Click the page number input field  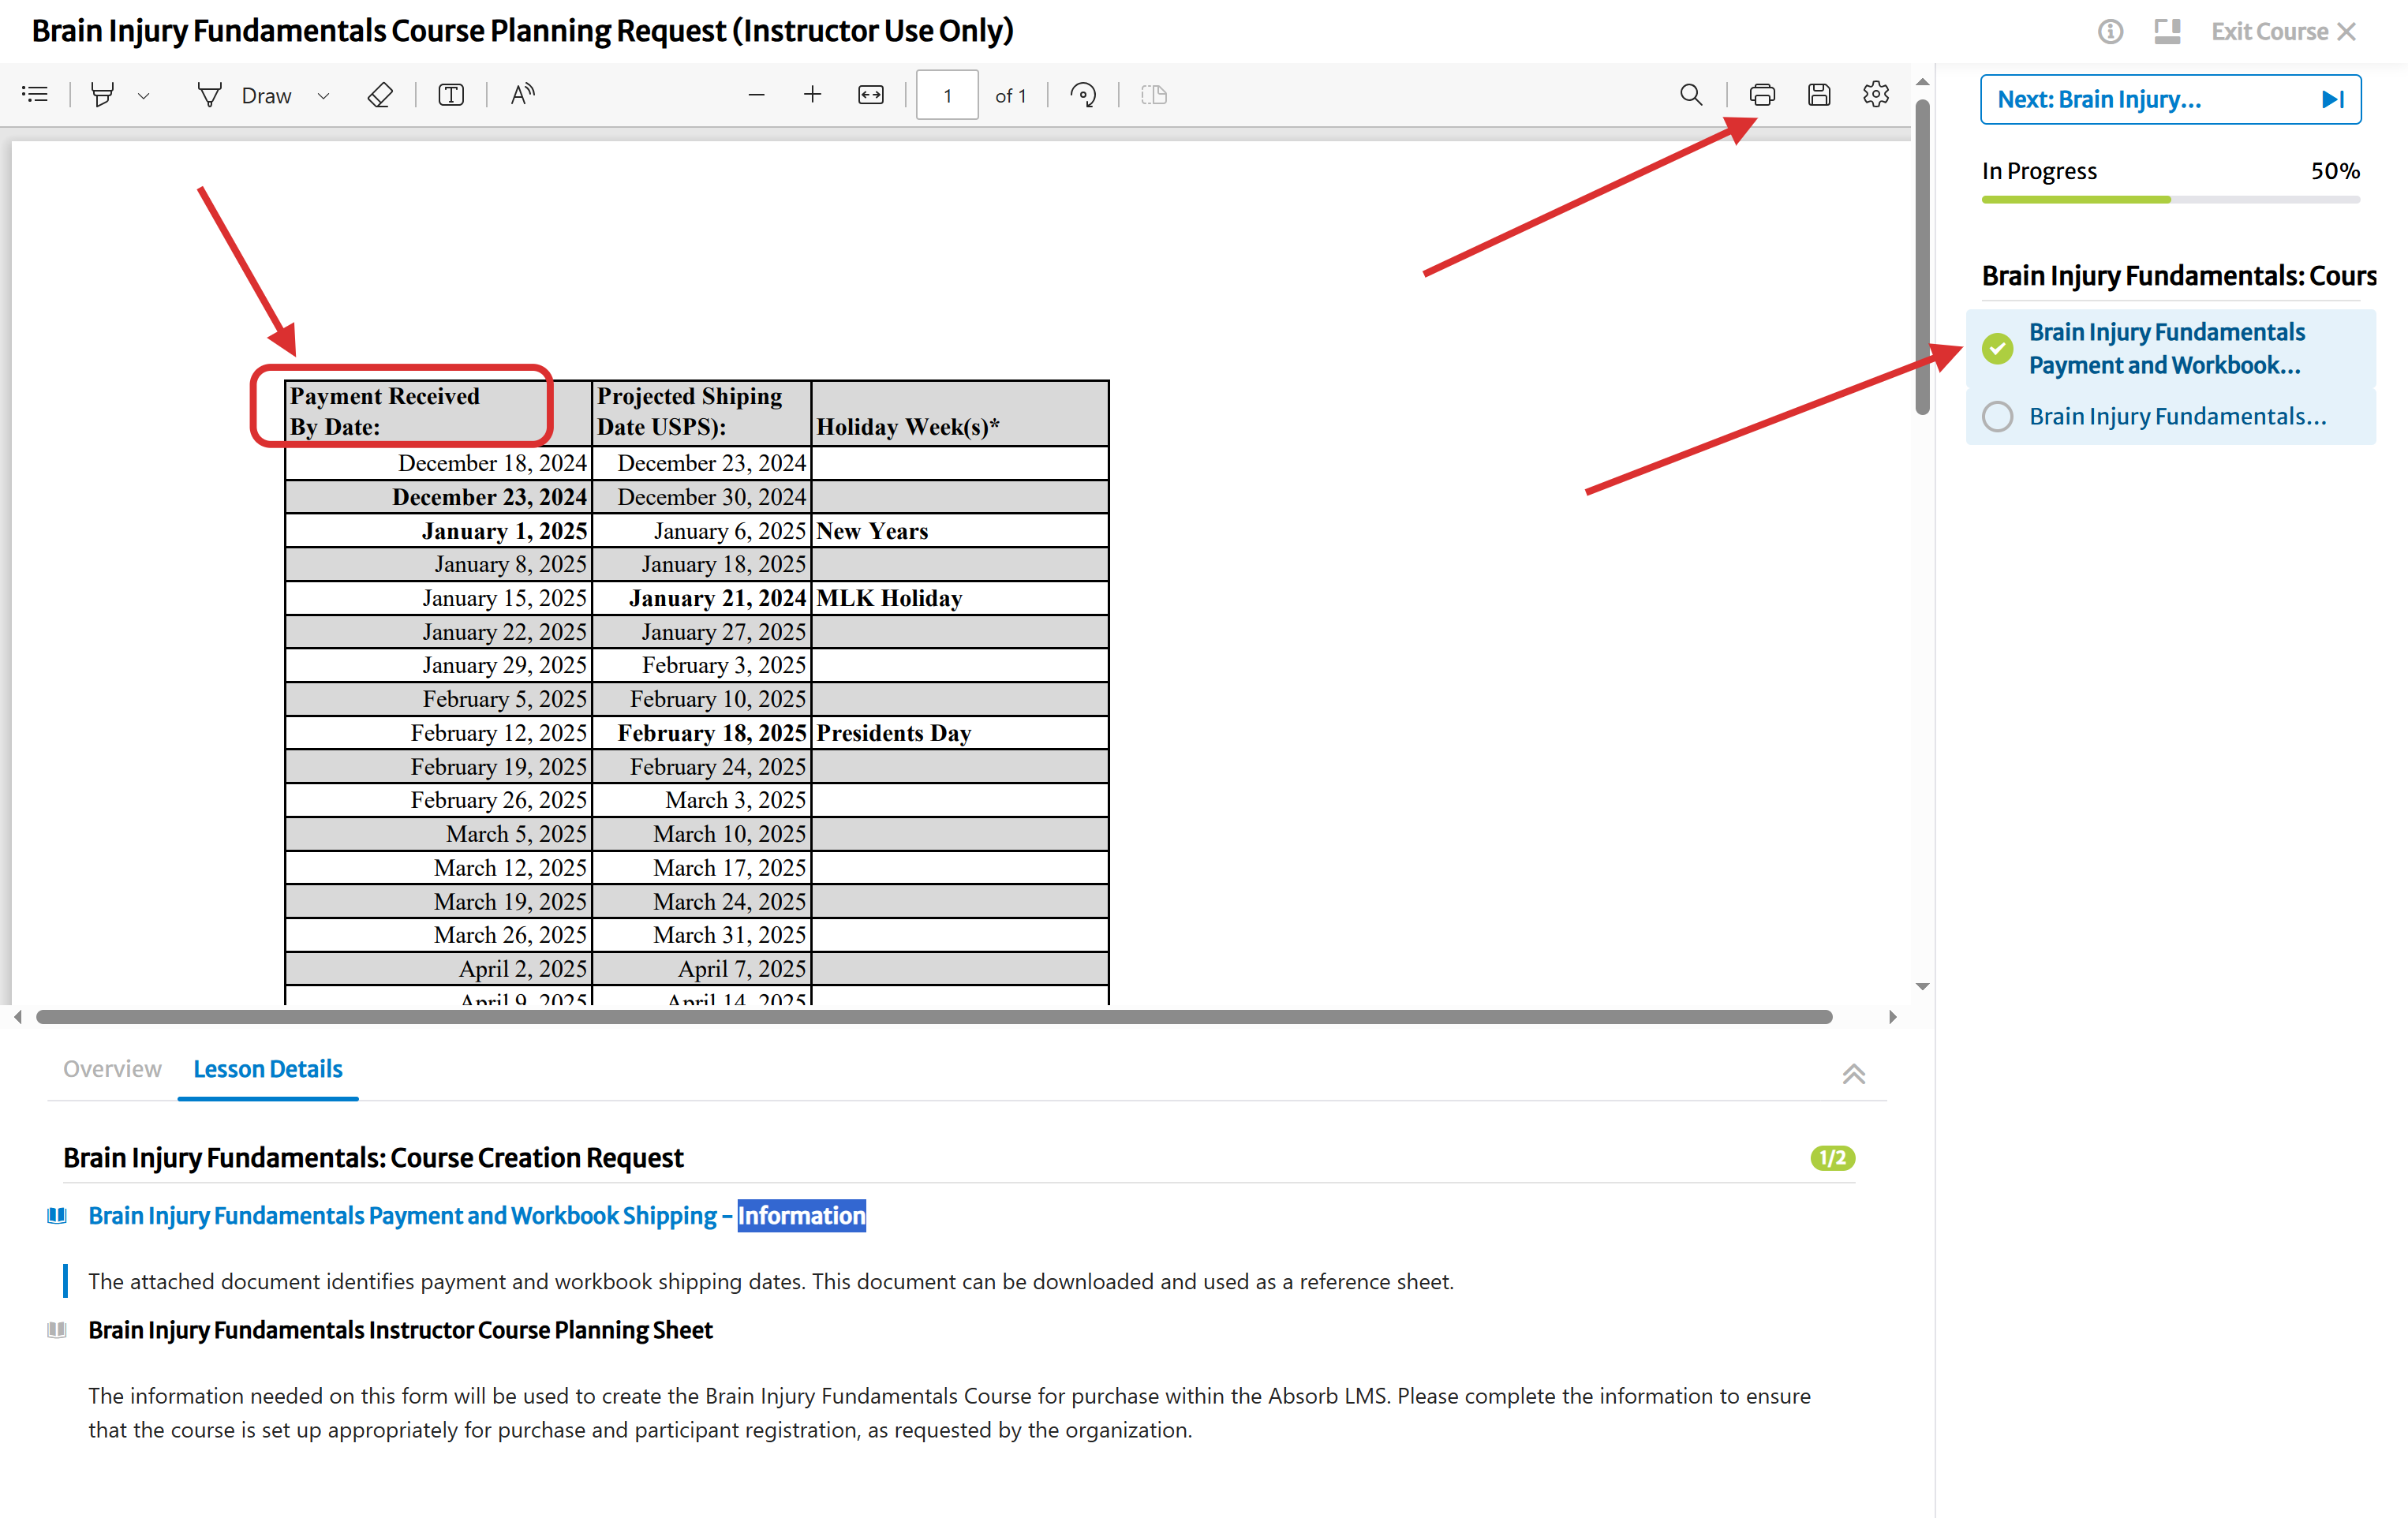(947, 95)
